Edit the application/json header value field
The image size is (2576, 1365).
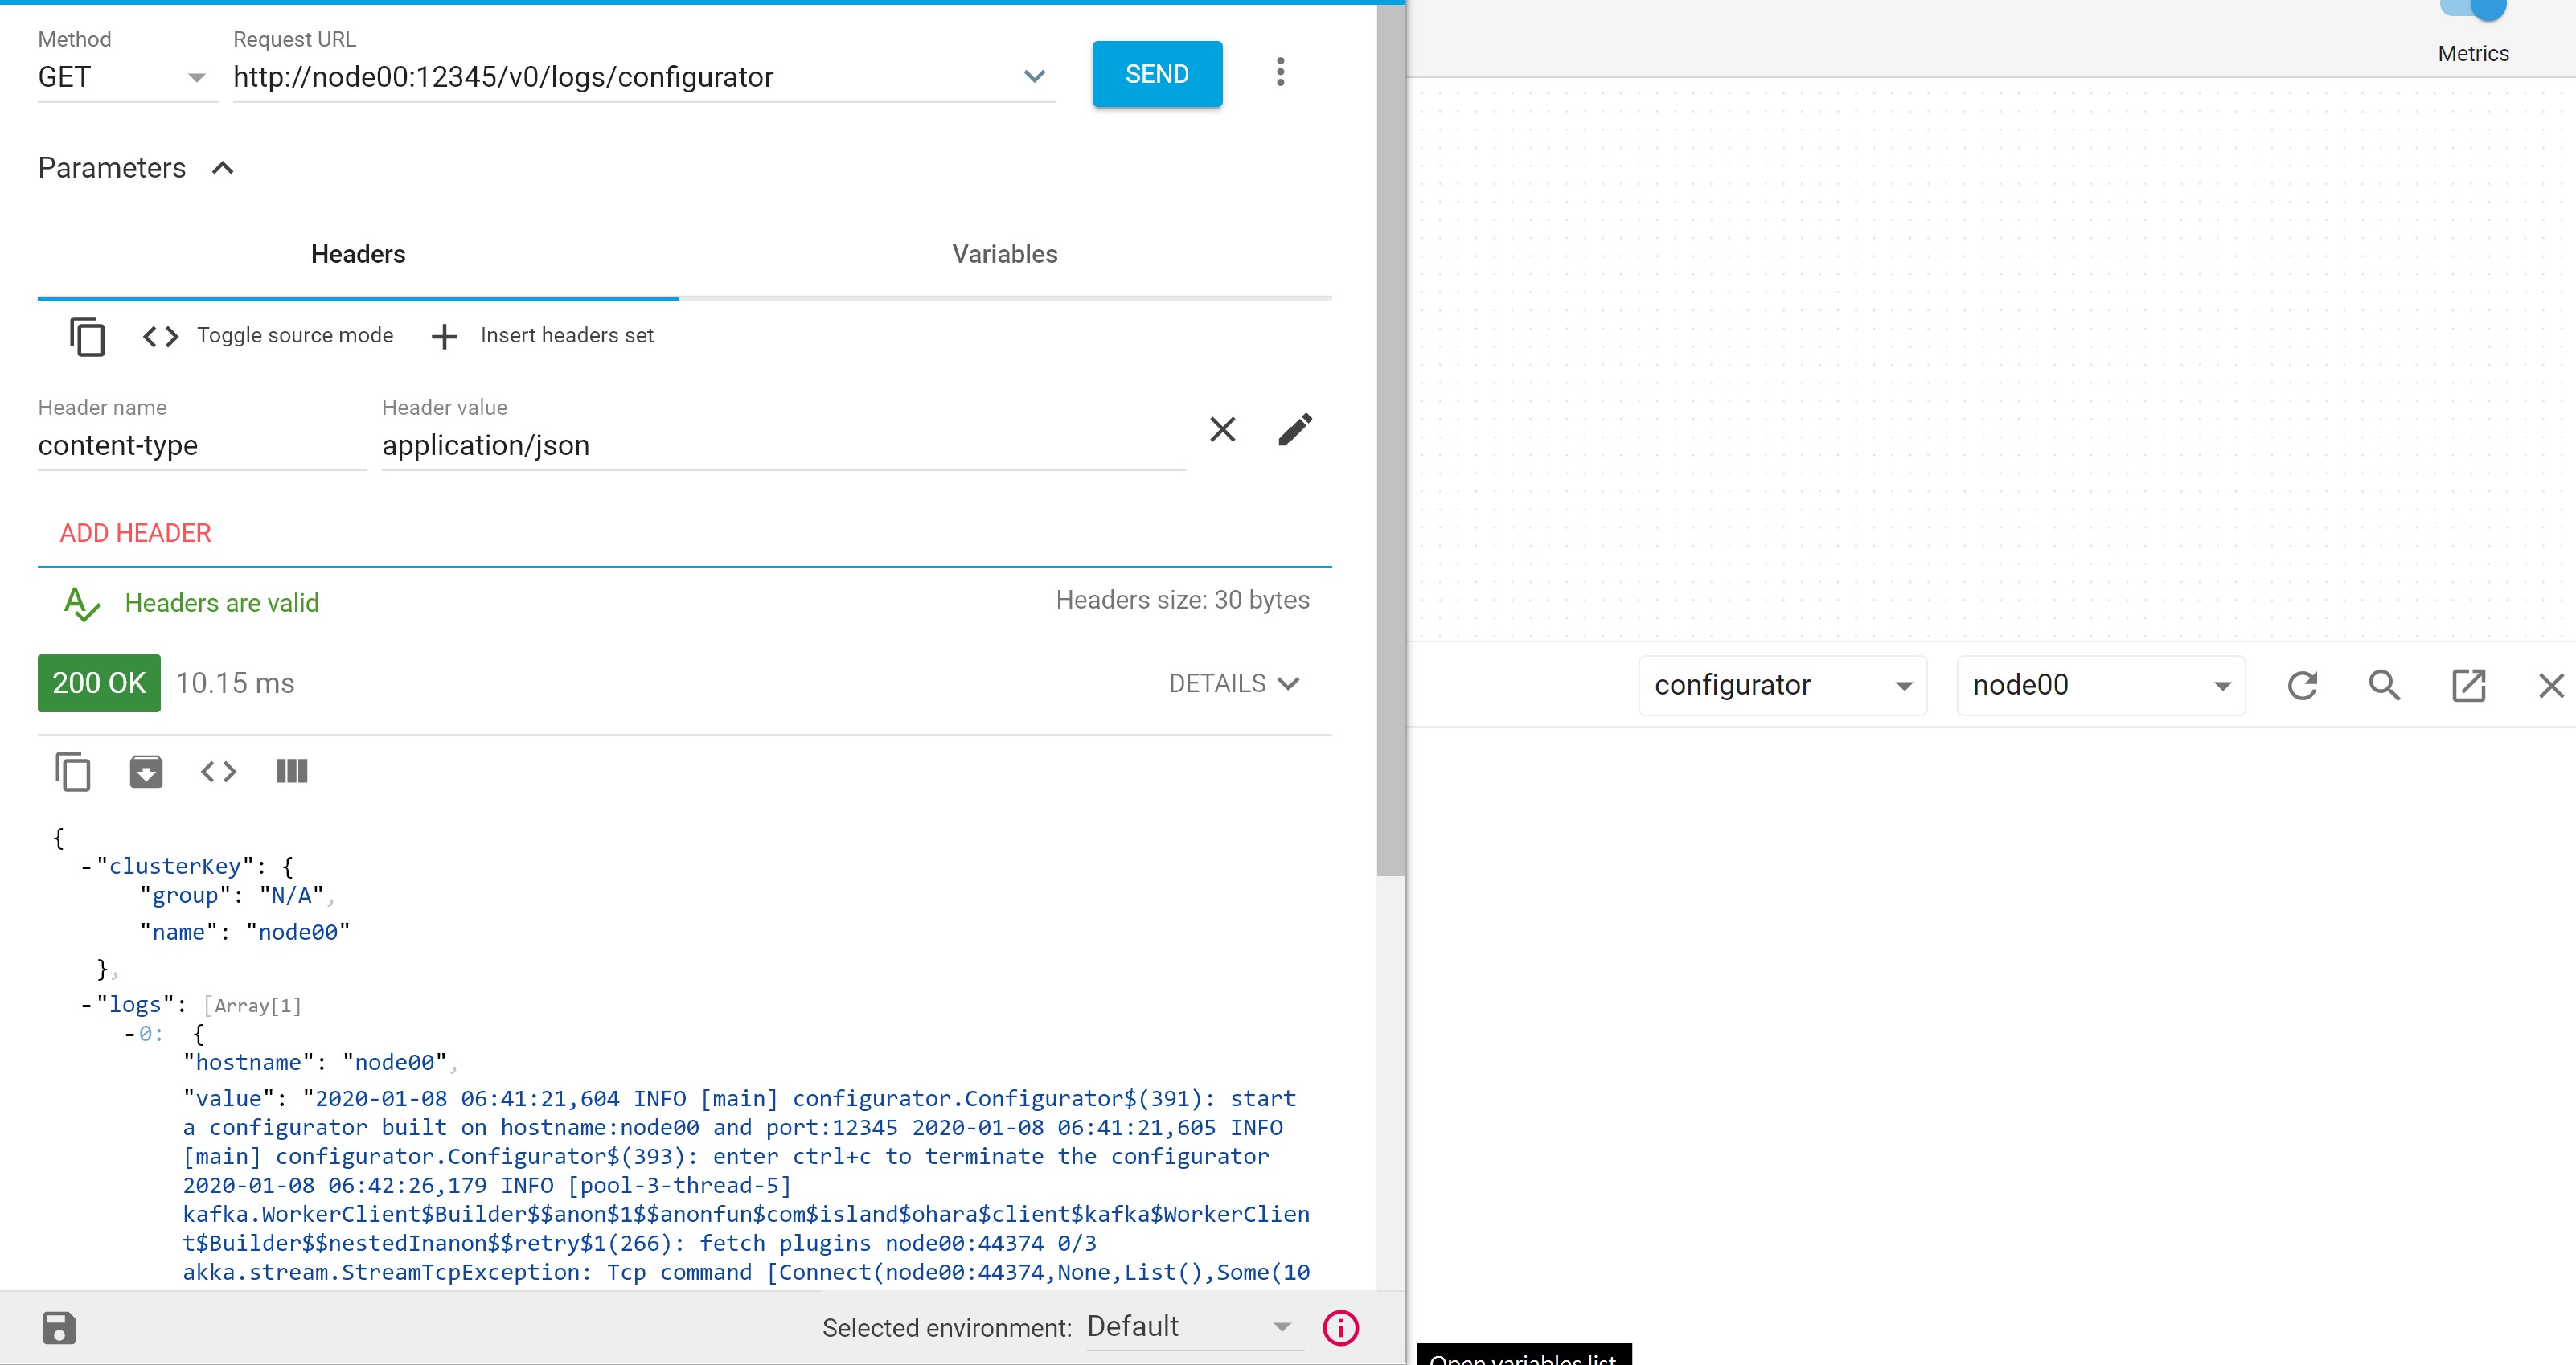coord(783,445)
